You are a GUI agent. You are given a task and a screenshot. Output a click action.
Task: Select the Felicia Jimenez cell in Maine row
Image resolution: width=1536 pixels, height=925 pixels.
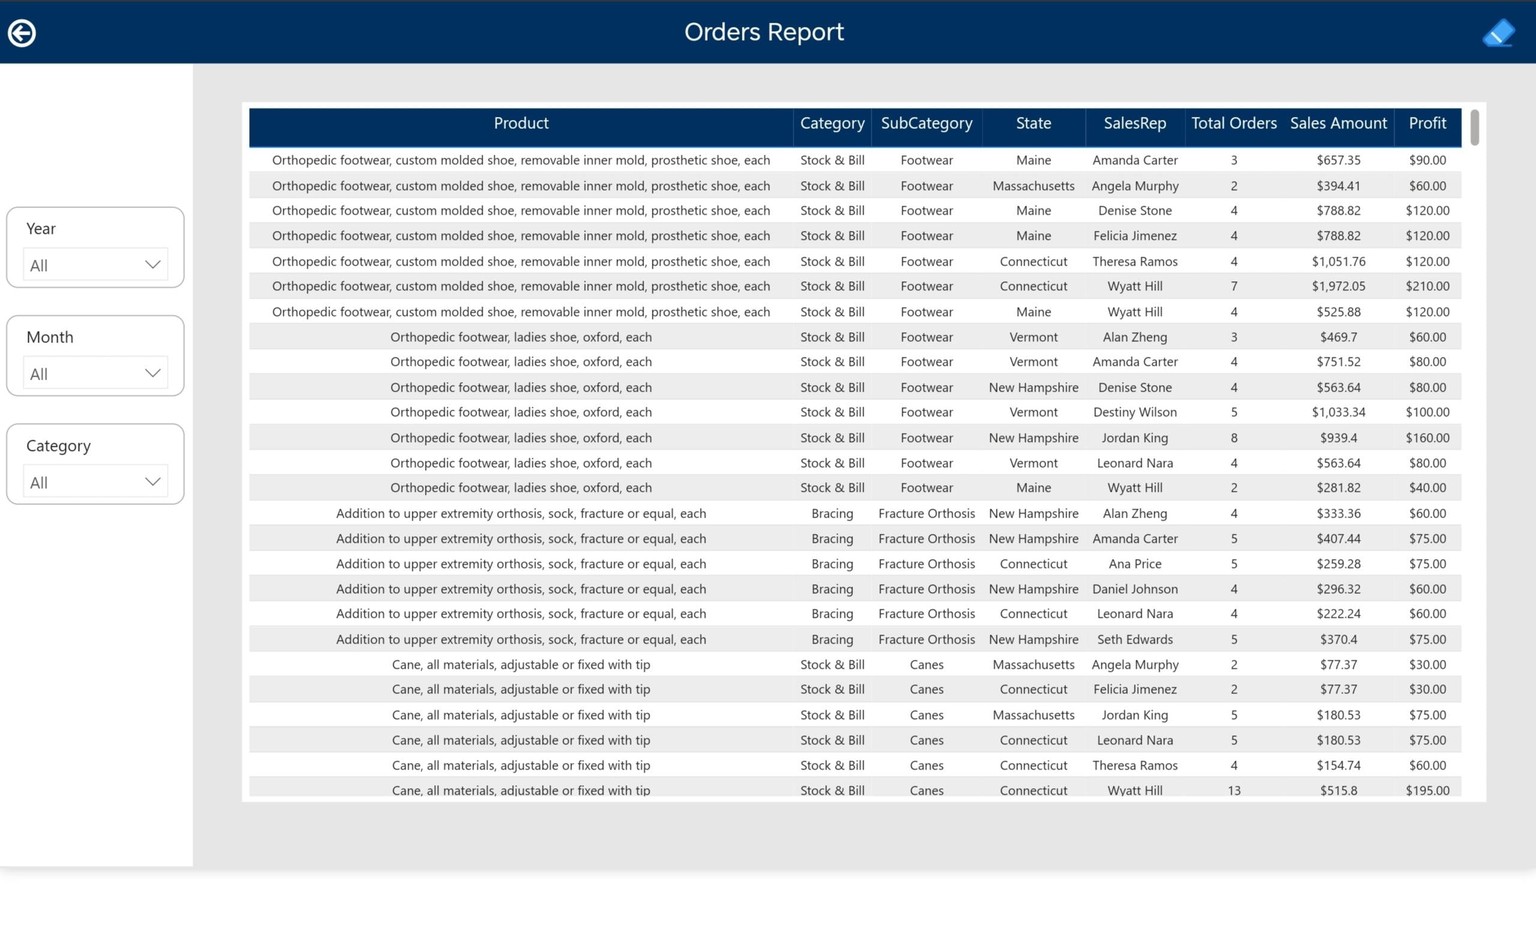1135,236
